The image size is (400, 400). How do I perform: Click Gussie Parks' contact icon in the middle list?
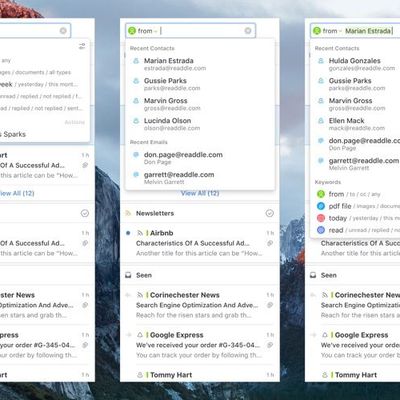click(136, 81)
